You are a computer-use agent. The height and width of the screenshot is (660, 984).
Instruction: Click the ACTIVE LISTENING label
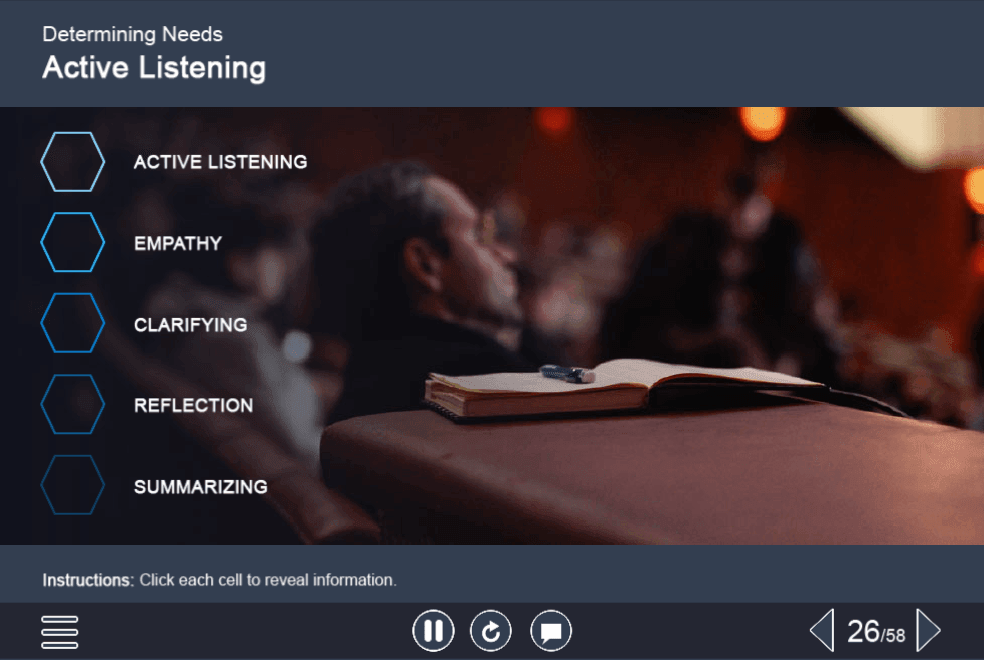220,162
